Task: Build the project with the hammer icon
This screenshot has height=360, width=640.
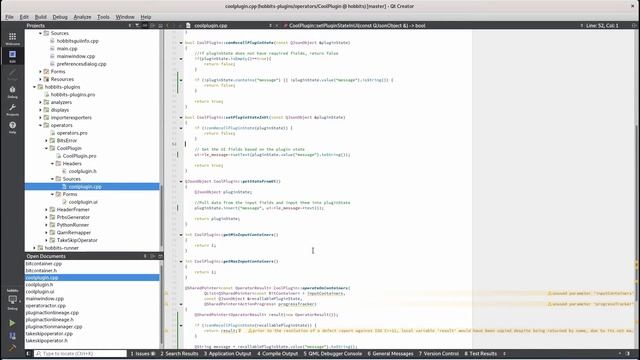Action: (12, 347)
